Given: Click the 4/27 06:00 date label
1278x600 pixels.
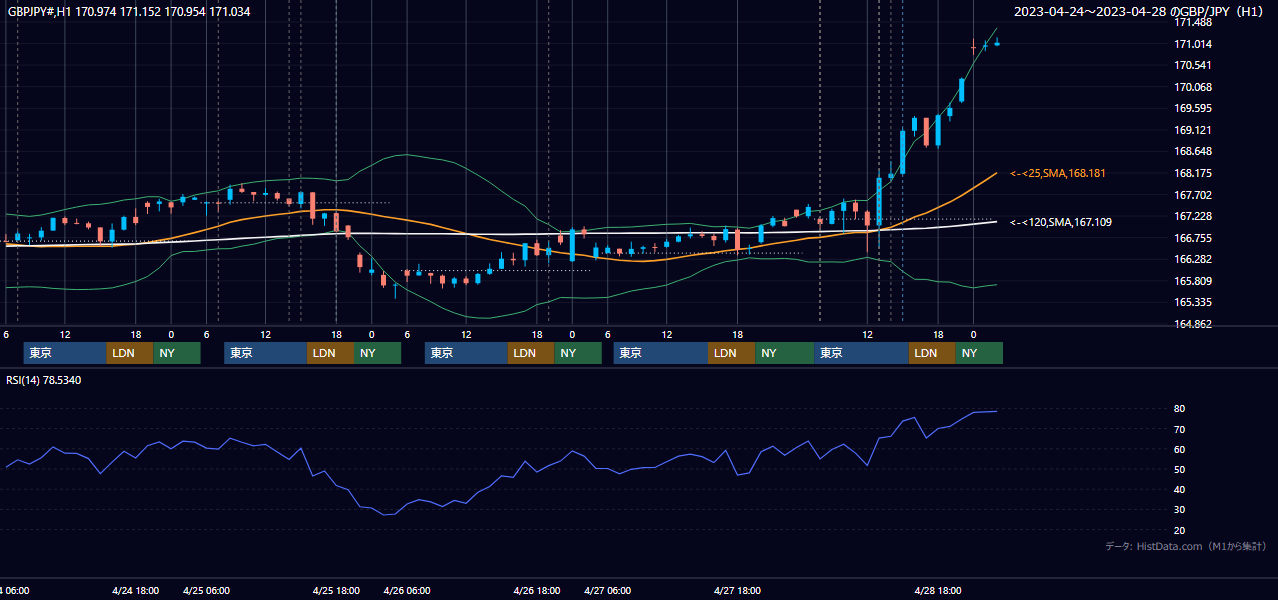Looking at the screenshot, I should [608, 591].
